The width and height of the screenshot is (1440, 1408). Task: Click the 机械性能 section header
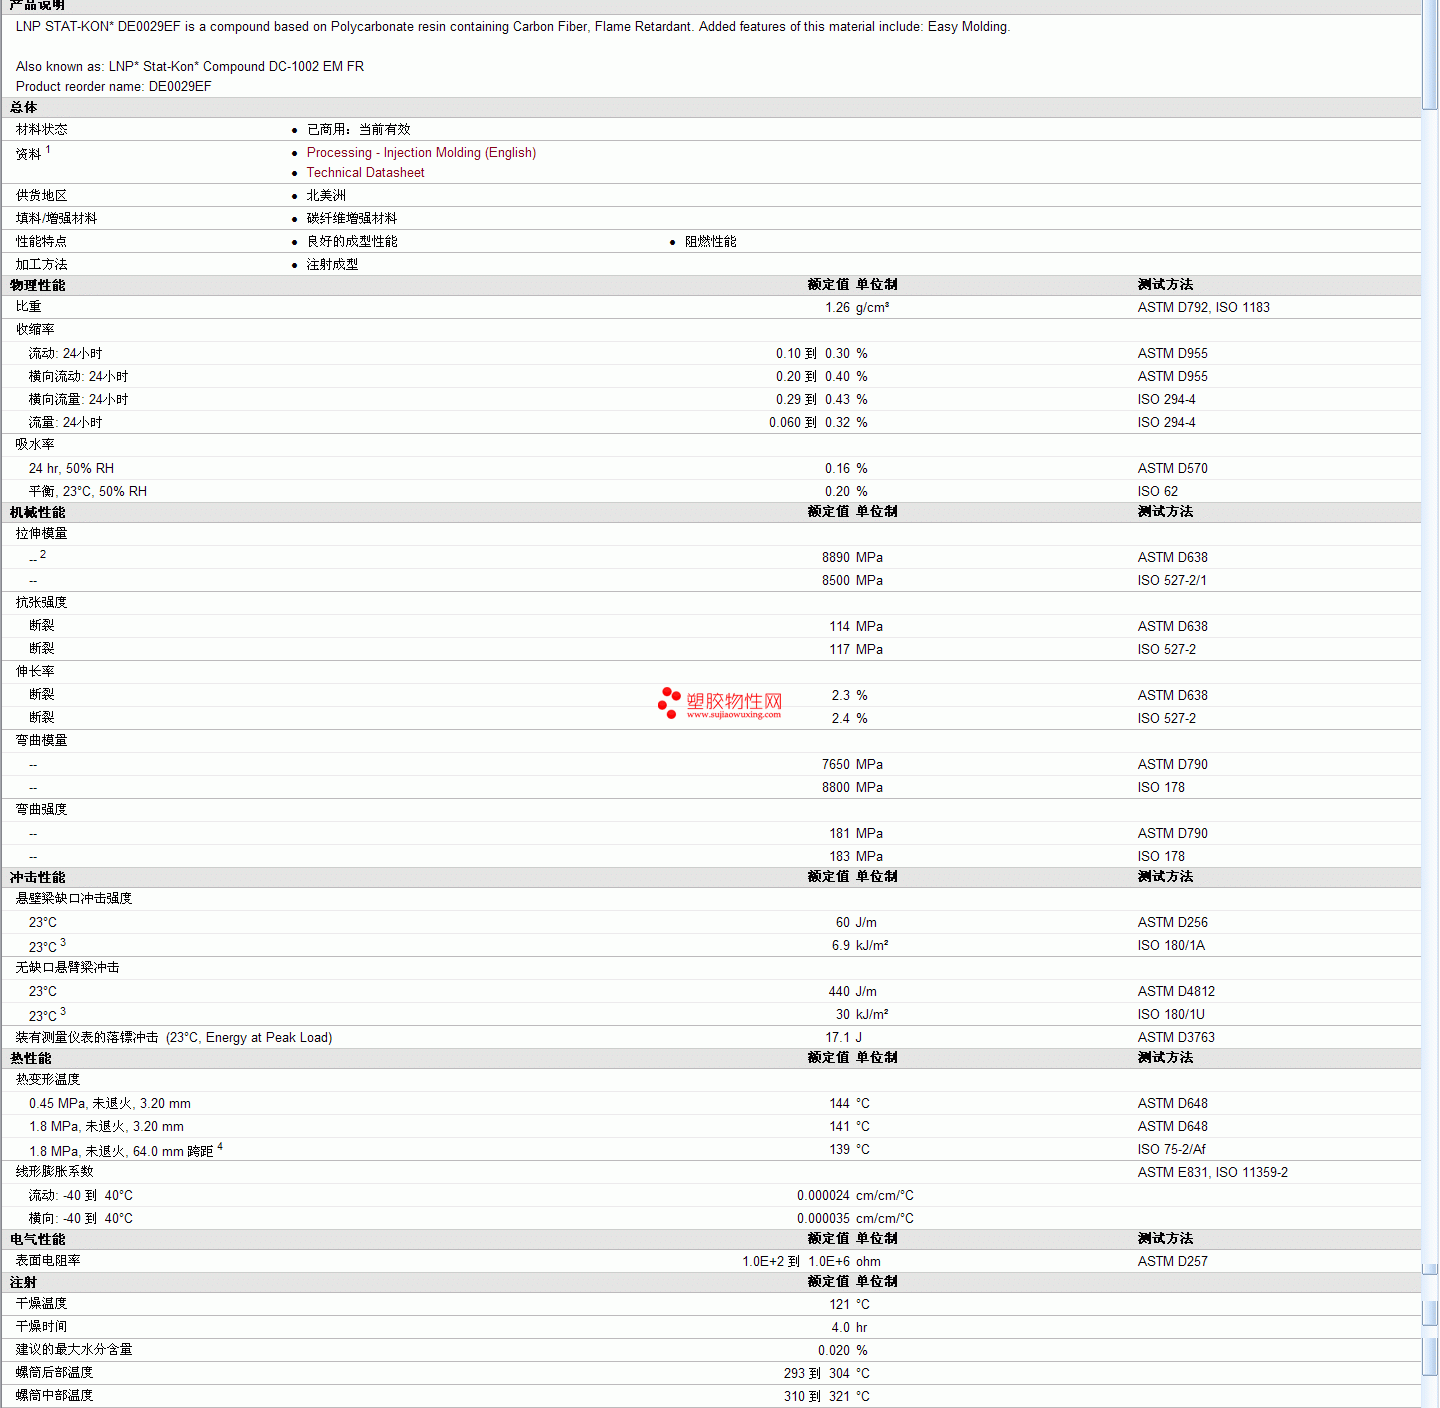click(38, 513)
